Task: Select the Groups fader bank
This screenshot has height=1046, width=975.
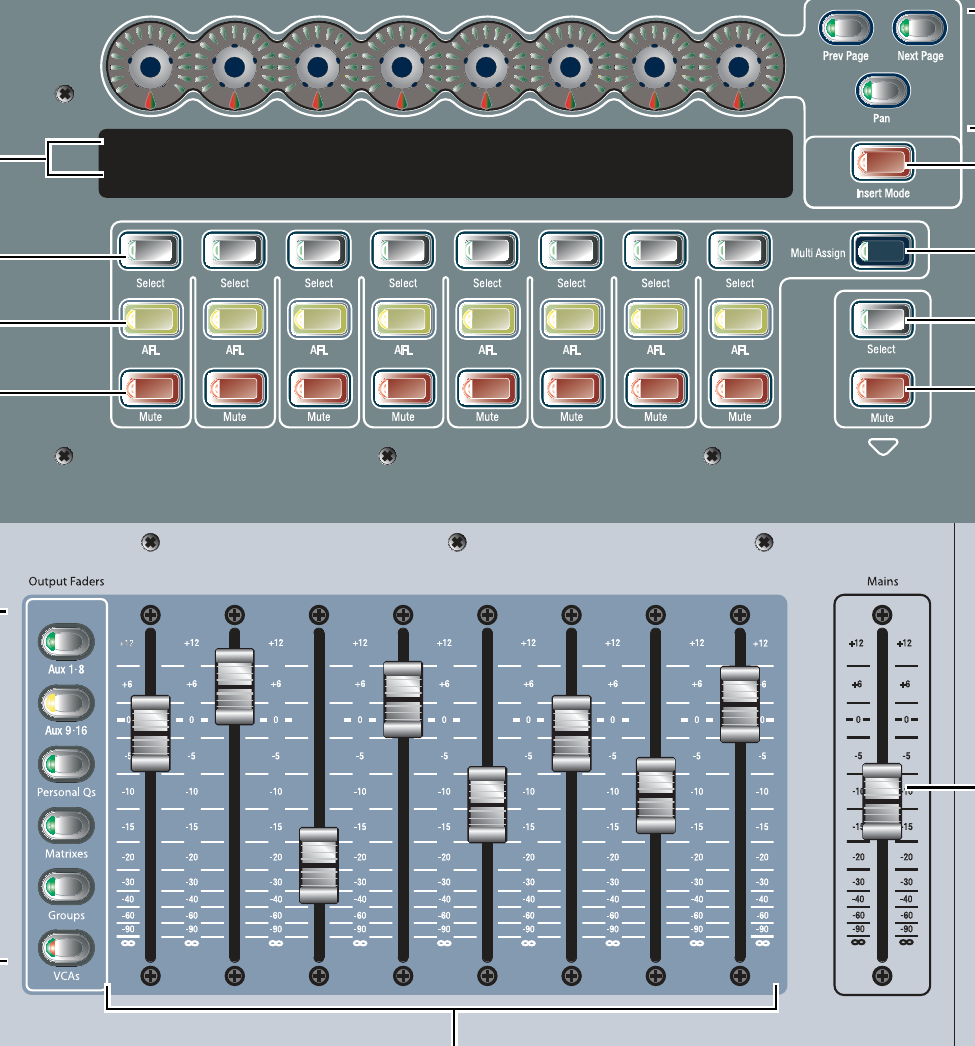Action: 66,887
